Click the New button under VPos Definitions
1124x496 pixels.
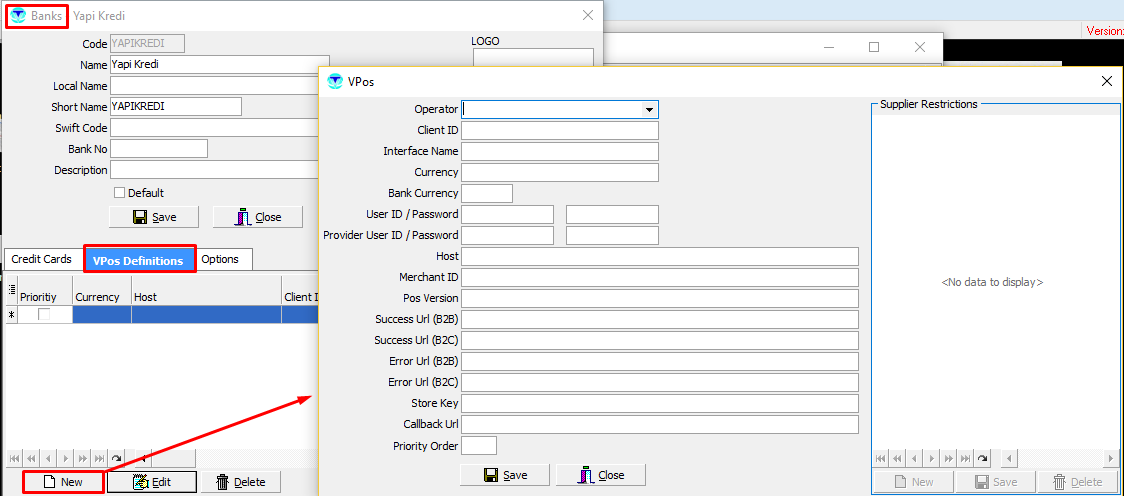coord(63,481)
